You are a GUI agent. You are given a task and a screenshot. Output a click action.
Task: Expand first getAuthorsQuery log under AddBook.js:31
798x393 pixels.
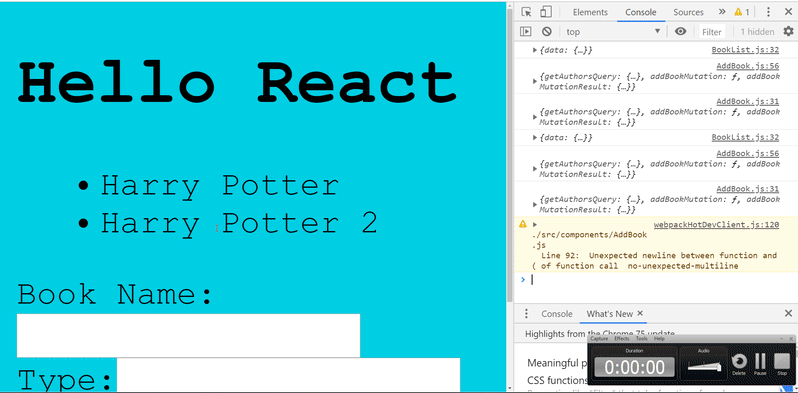click(535, 117)
